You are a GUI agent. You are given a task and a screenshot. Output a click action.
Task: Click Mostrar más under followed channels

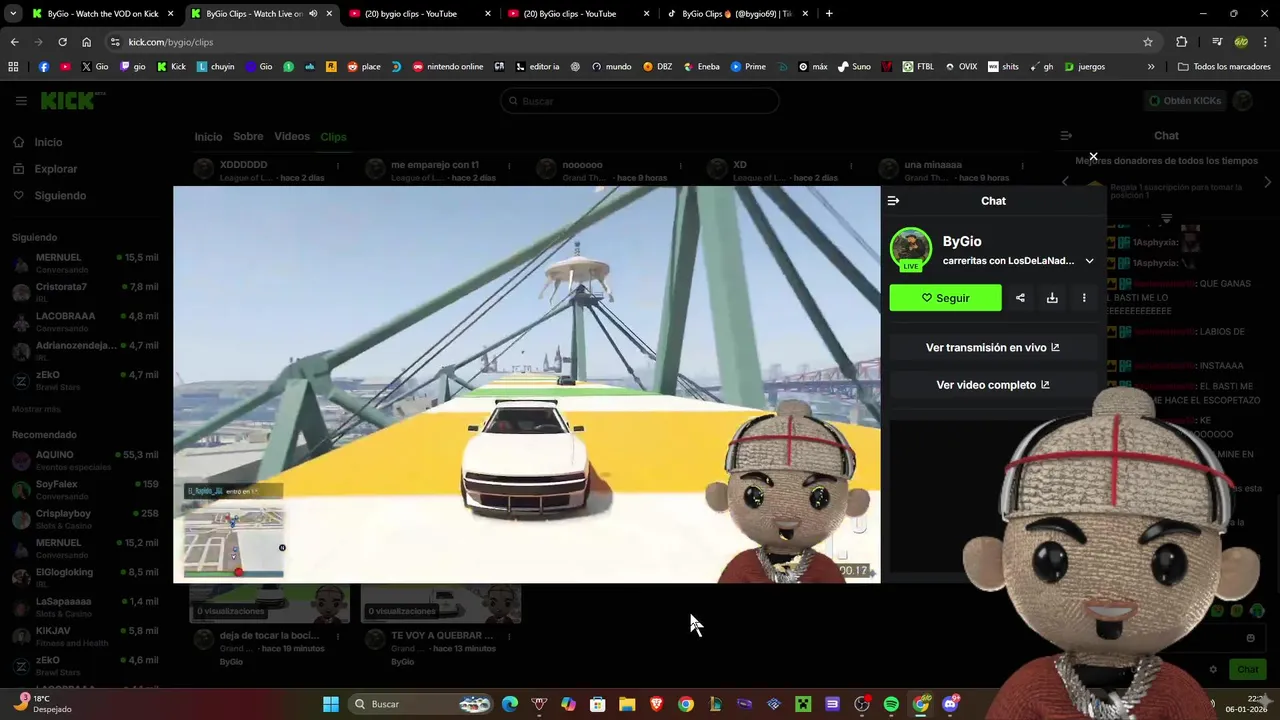(x=36, y=409)
